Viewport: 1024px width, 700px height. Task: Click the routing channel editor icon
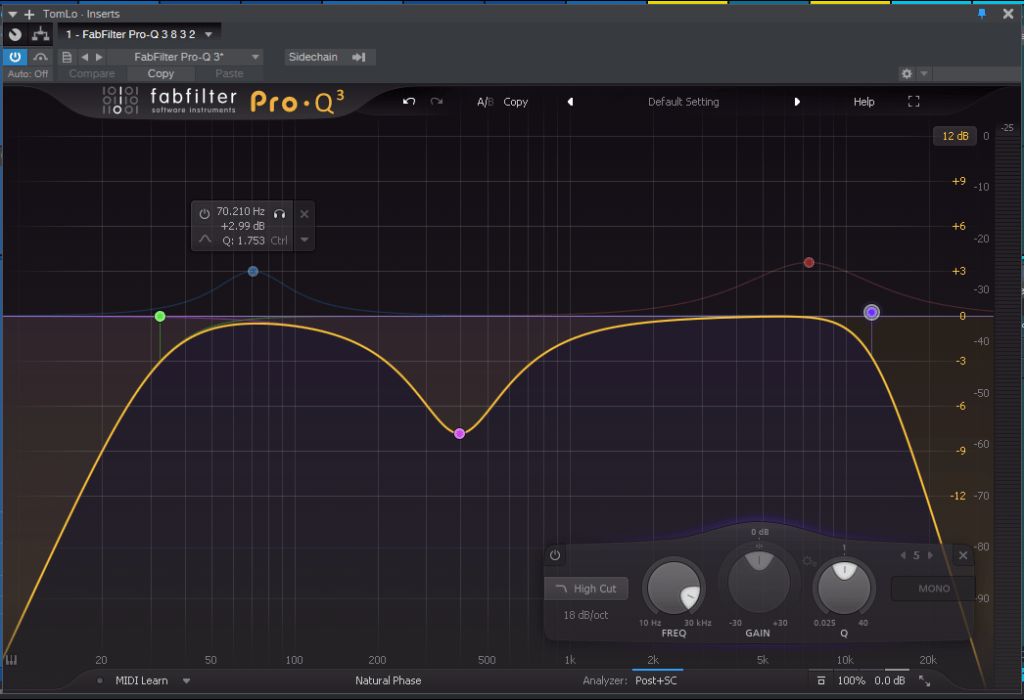click(40, 34)
